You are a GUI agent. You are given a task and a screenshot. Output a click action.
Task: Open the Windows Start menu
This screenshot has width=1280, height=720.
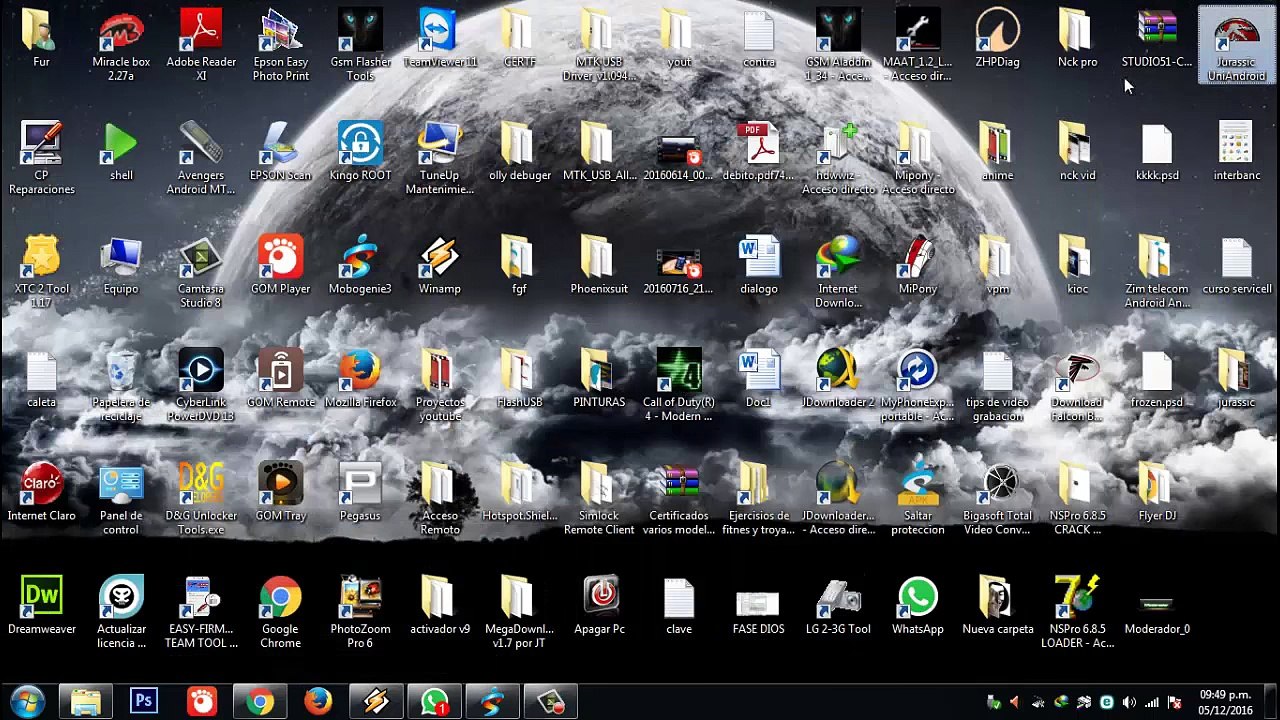[x=26, y=702]
